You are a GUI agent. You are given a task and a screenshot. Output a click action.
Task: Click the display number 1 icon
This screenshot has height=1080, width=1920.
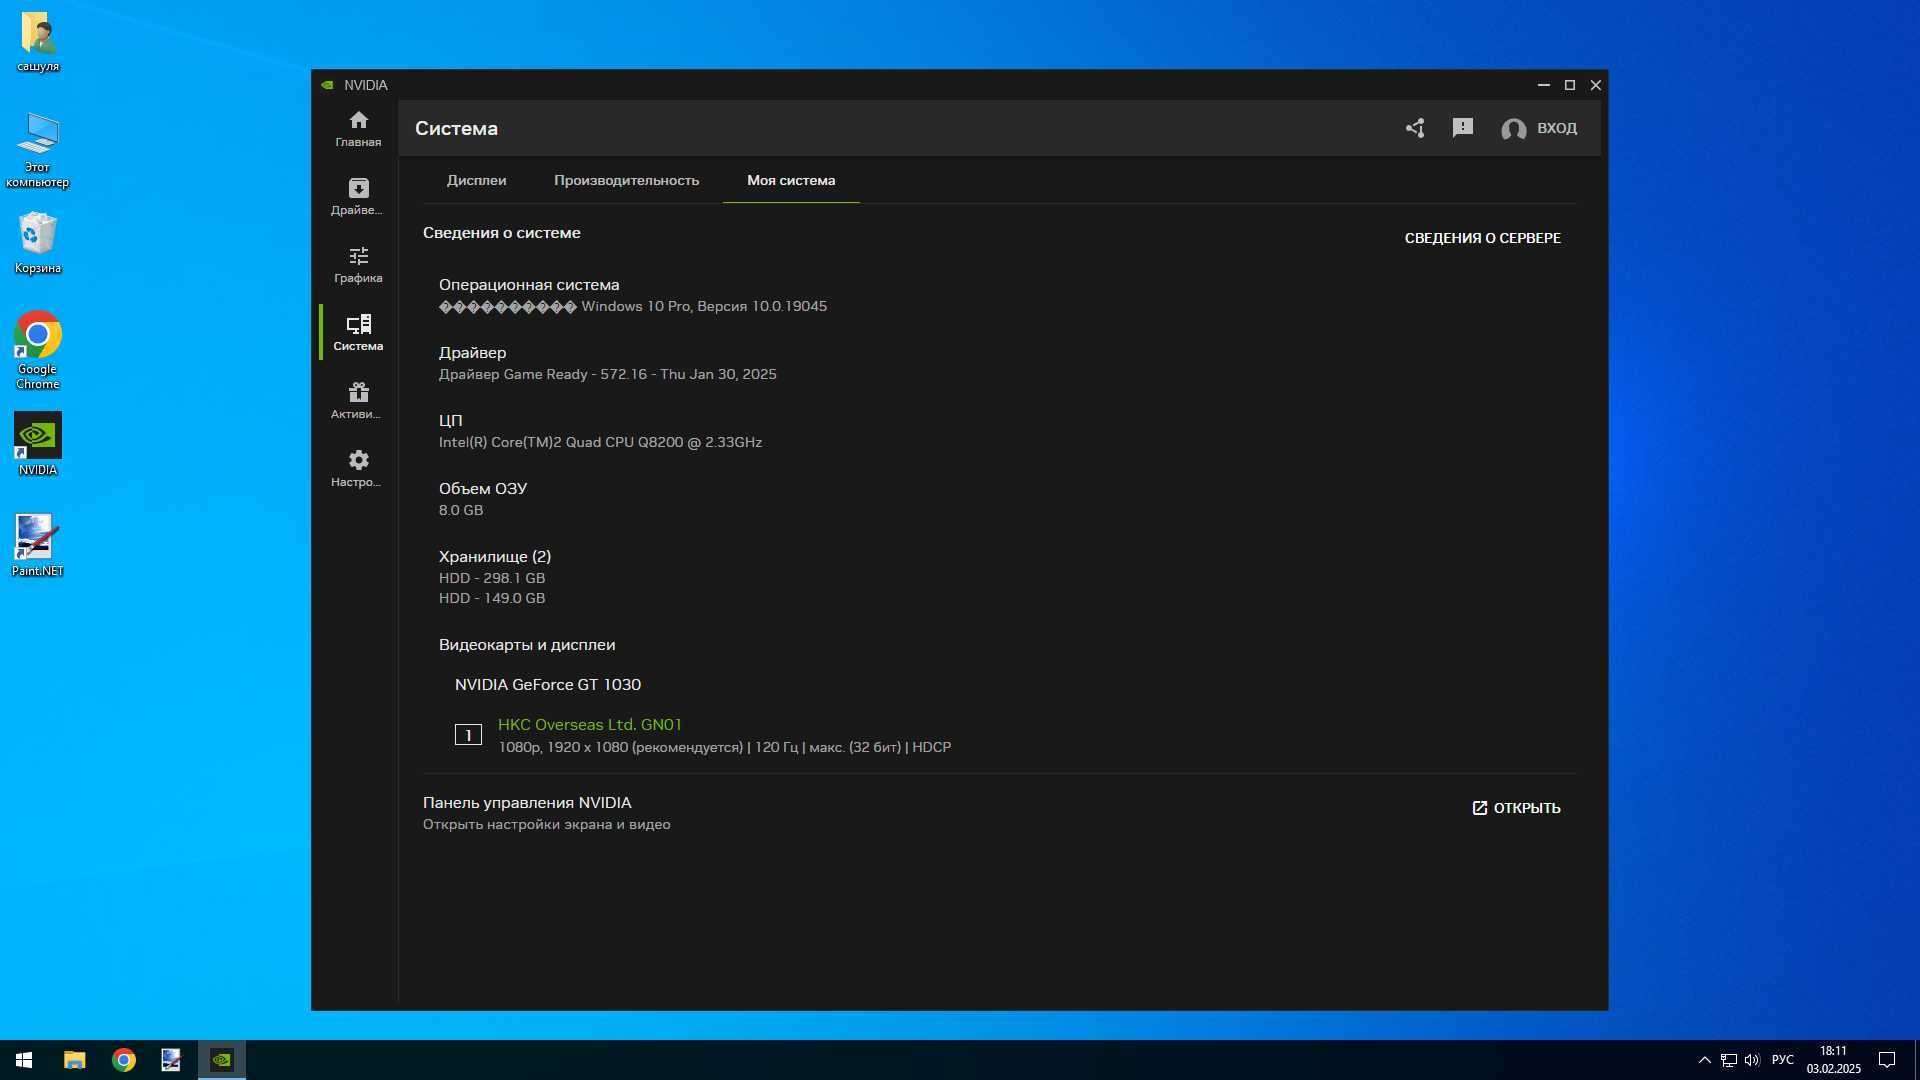[x=468, y=735]
